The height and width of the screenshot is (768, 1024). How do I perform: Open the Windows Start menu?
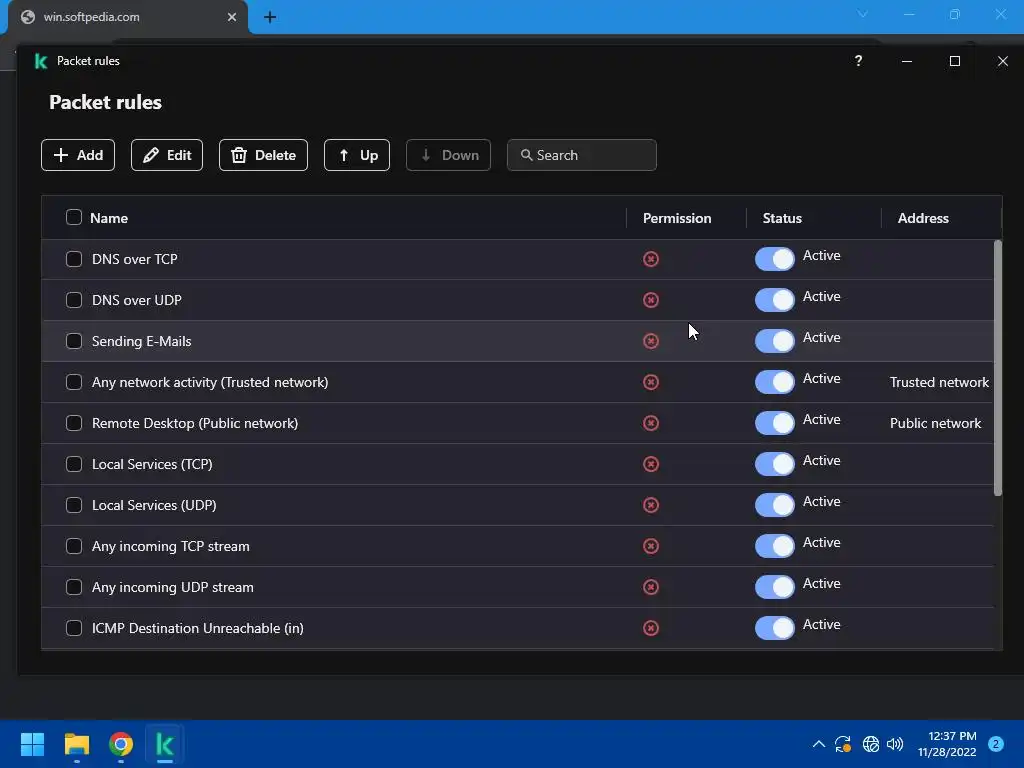coord(32,744)
